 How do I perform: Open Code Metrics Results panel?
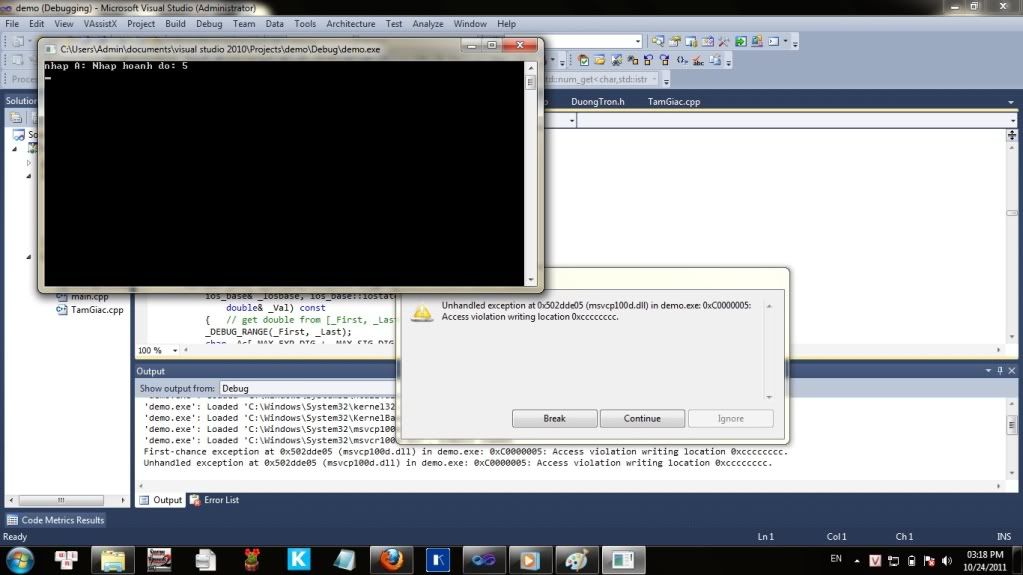click(56, 520)
